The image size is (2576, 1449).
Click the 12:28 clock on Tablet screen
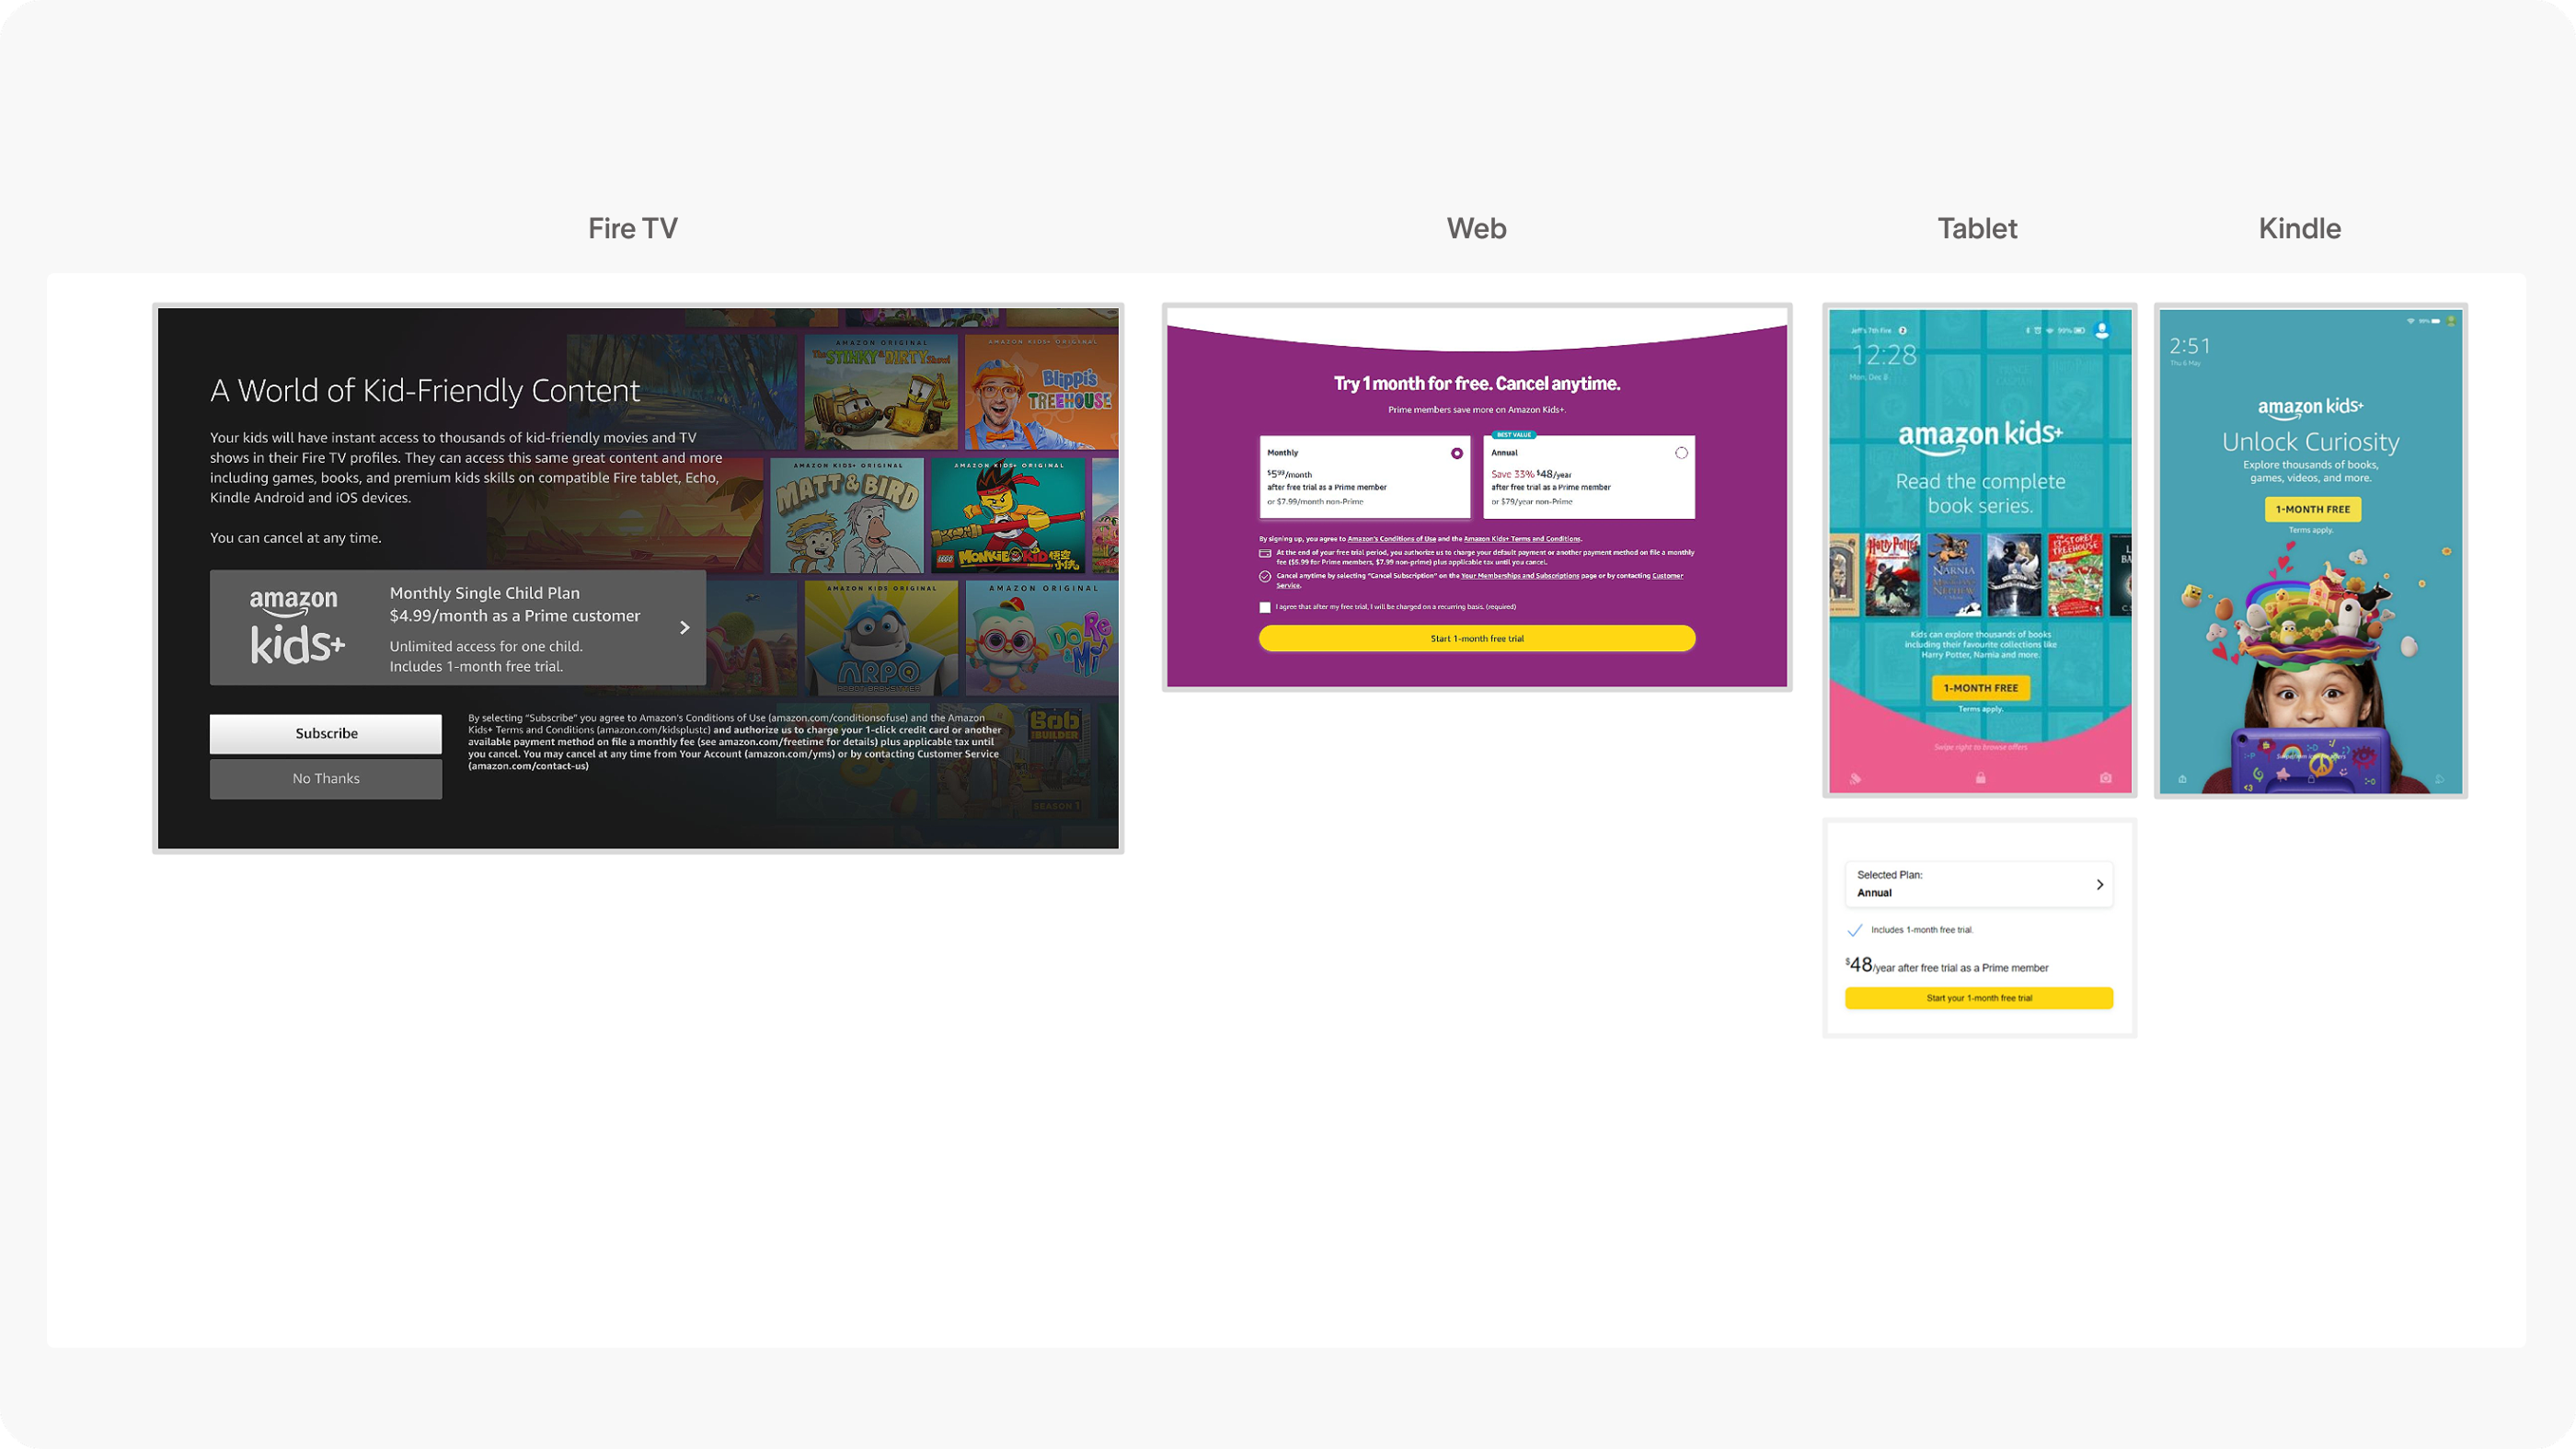pyautogui.click(x=1884, y=355)
